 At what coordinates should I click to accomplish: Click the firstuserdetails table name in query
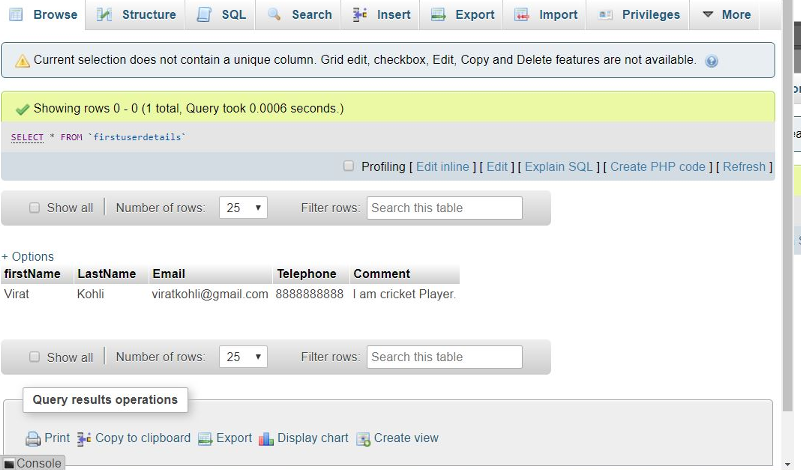click(x=137, y=137)
